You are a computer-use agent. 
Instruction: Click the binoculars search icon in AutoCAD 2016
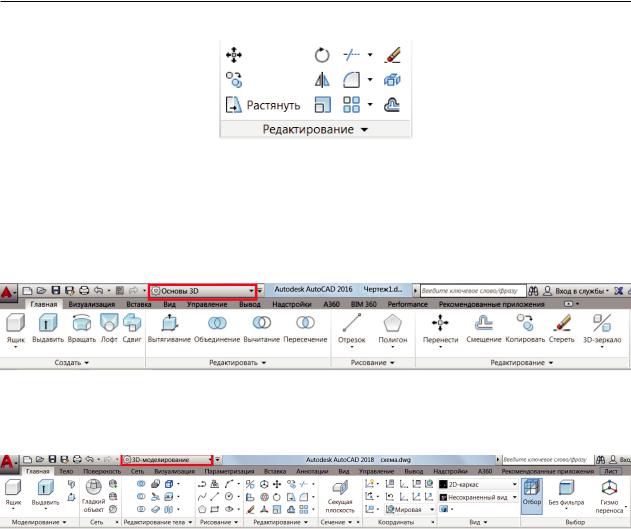(533, 290)
